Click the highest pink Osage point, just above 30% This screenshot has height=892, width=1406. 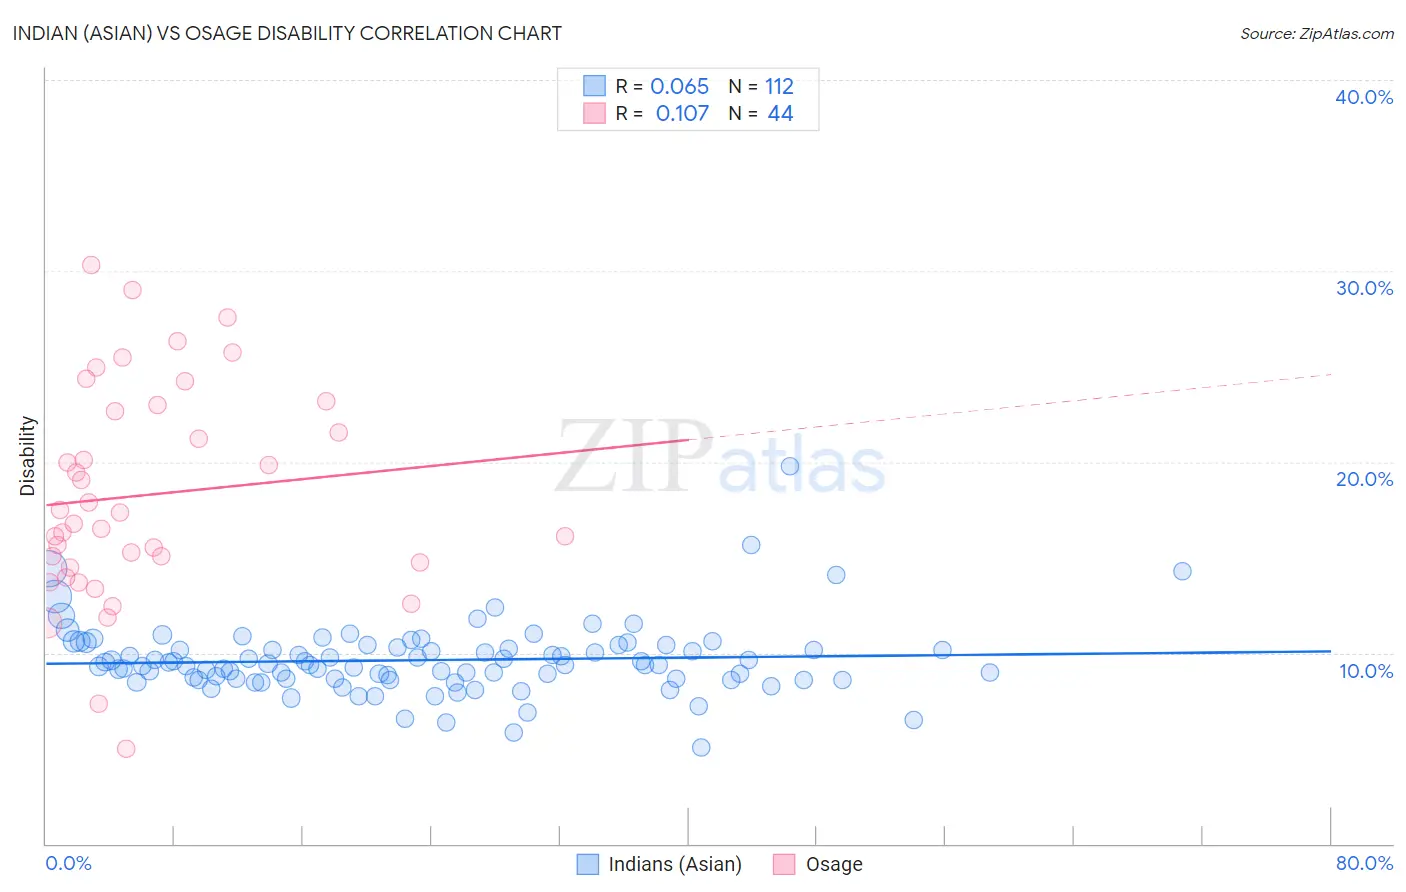coord(91,265)
